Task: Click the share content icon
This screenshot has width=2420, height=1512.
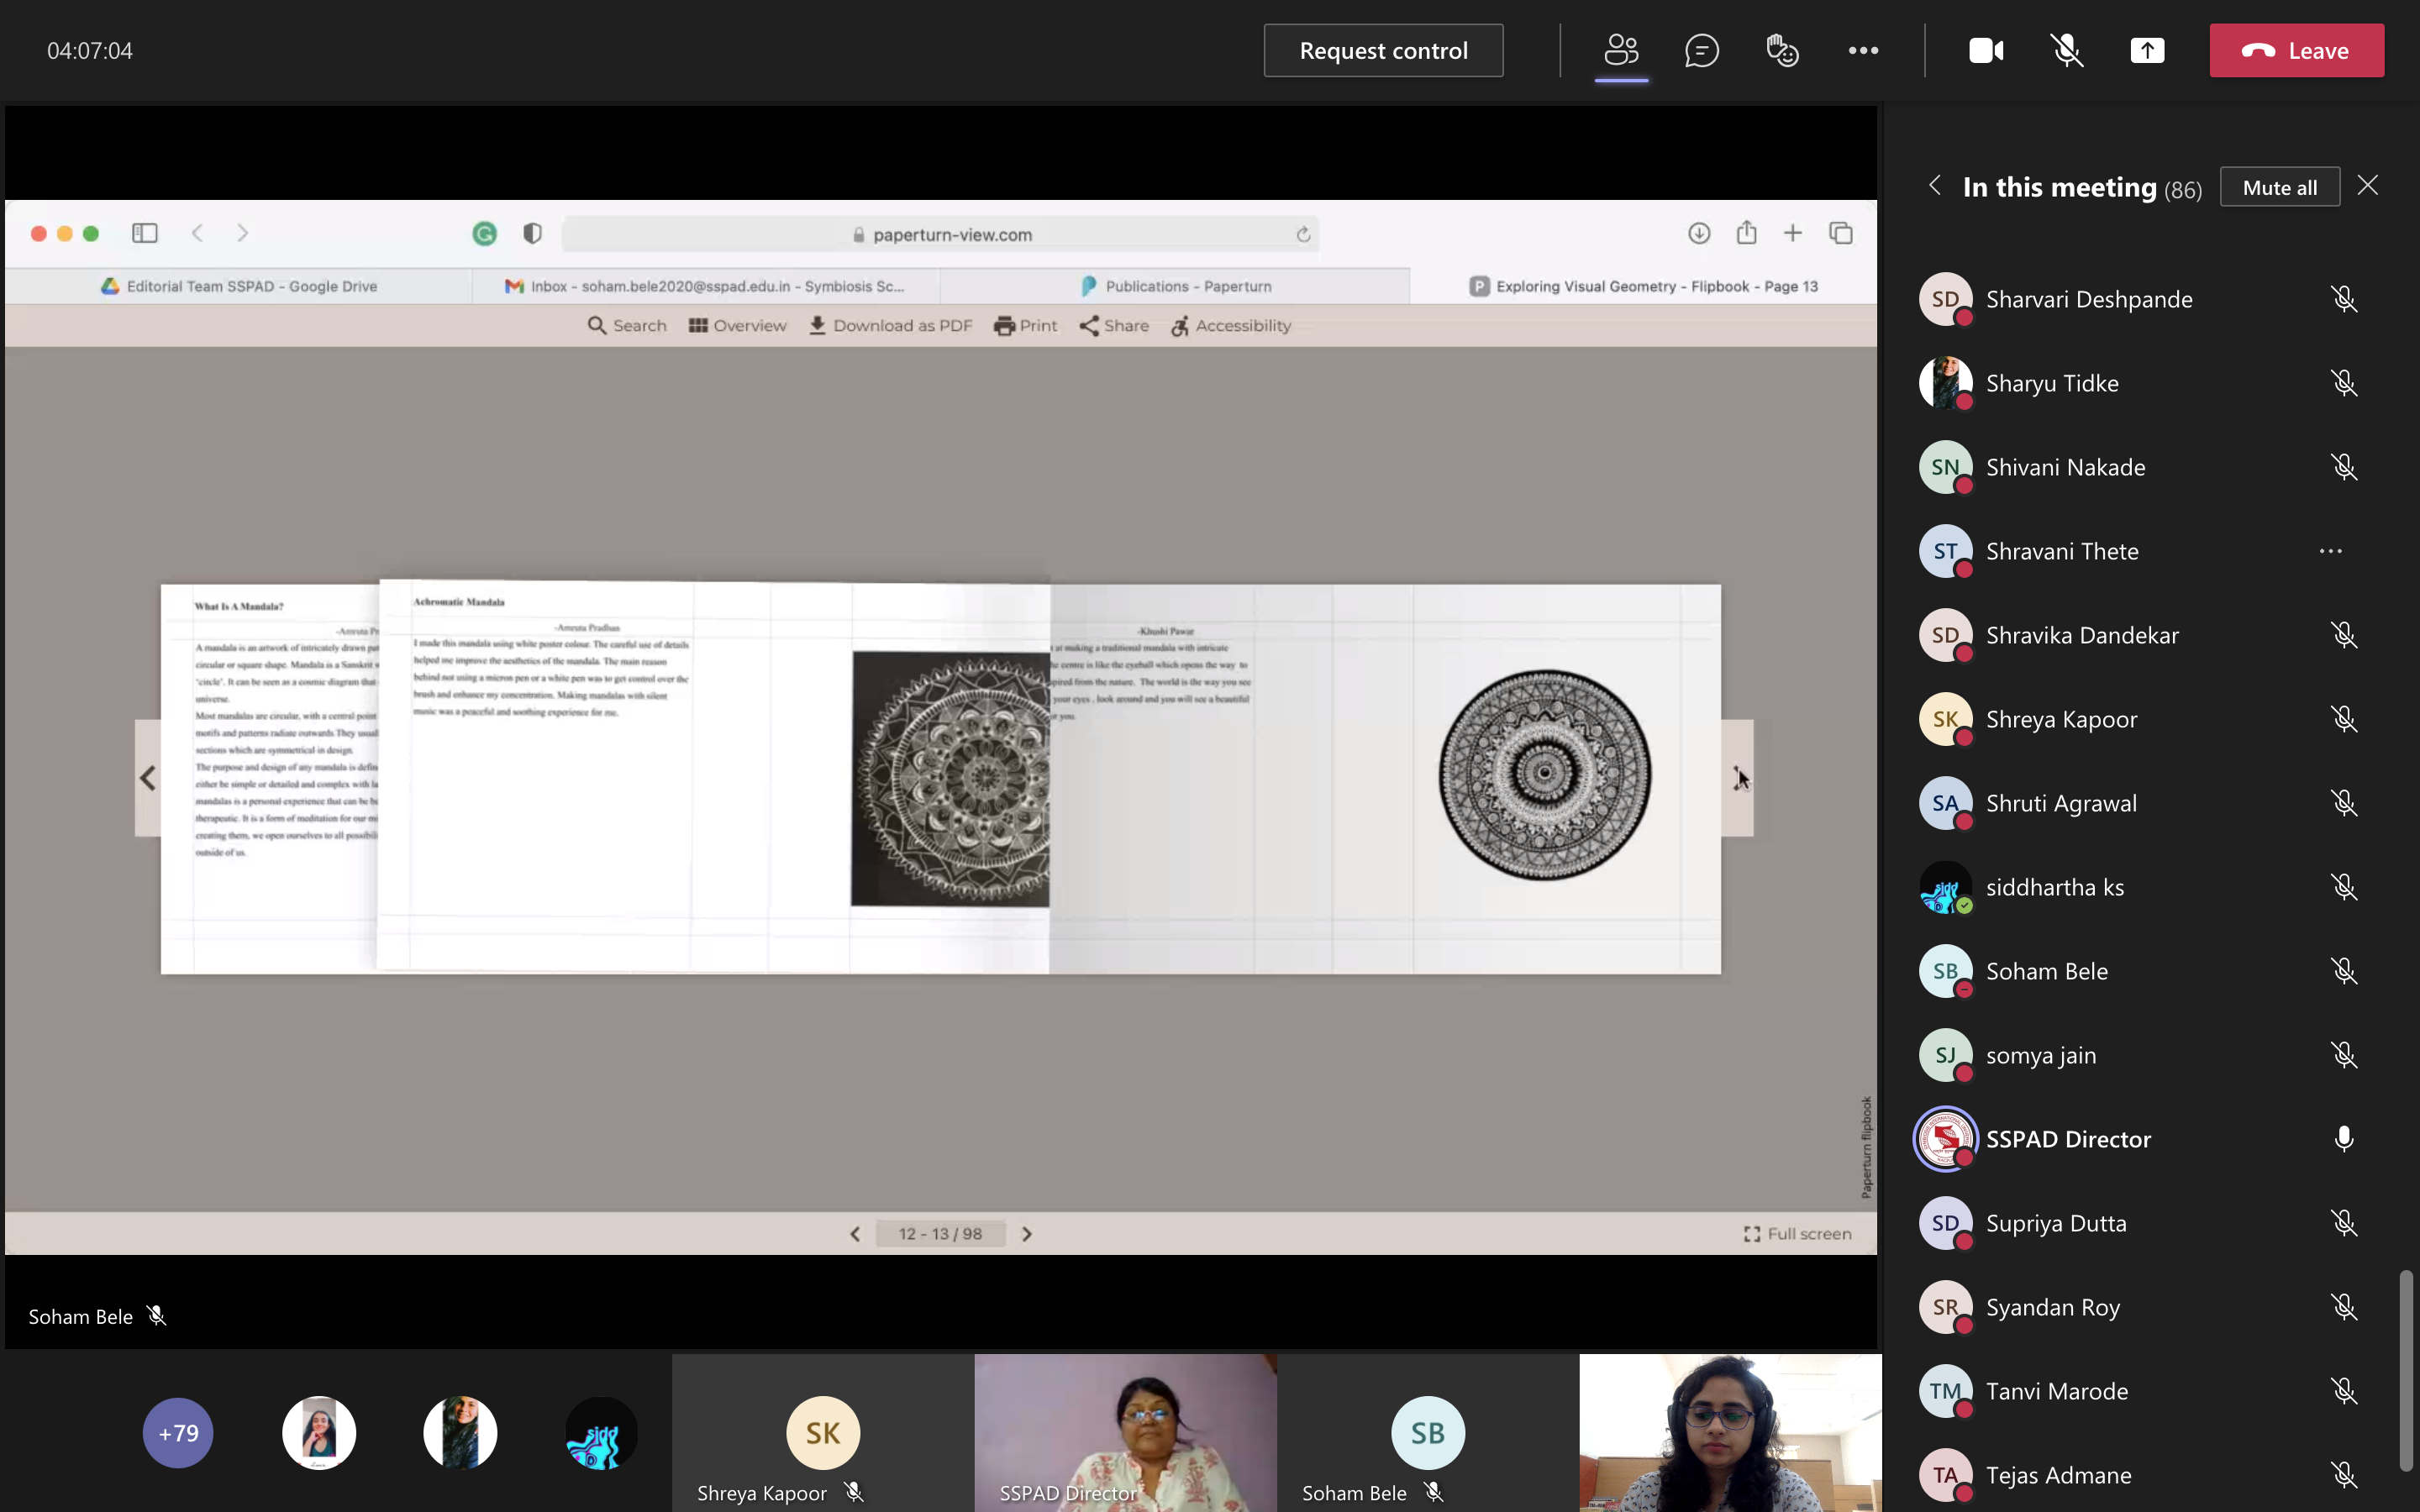Action: [2147, 50]
